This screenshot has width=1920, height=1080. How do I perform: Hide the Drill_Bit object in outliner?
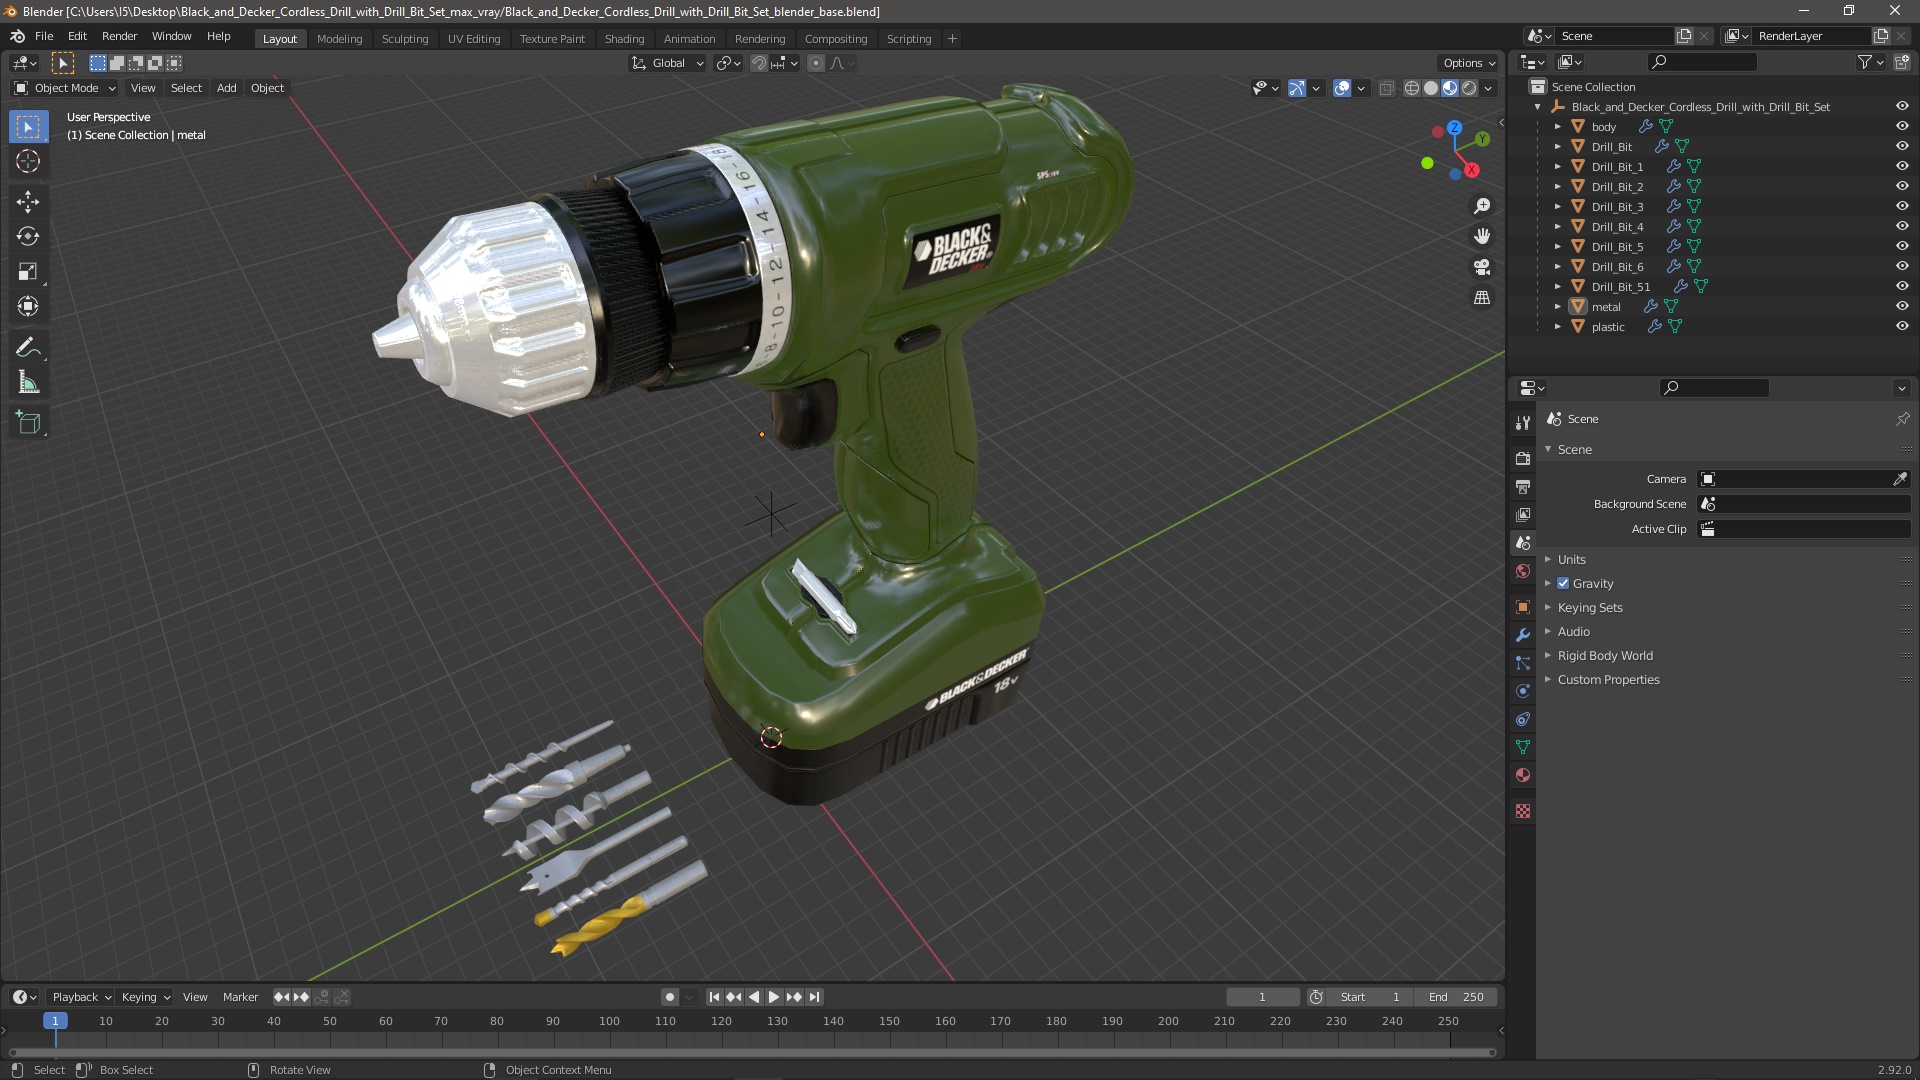click(x=1901, y=146)
